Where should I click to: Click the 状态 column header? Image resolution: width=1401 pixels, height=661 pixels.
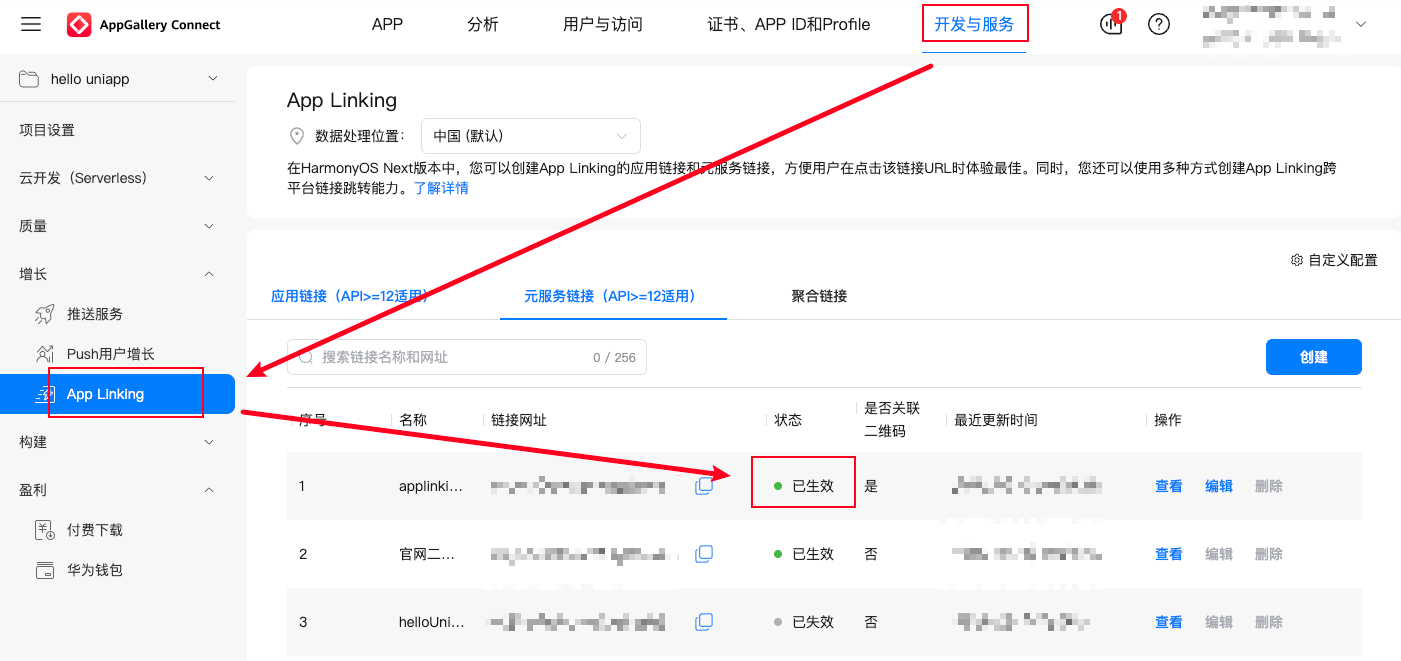tap(788, 420)
